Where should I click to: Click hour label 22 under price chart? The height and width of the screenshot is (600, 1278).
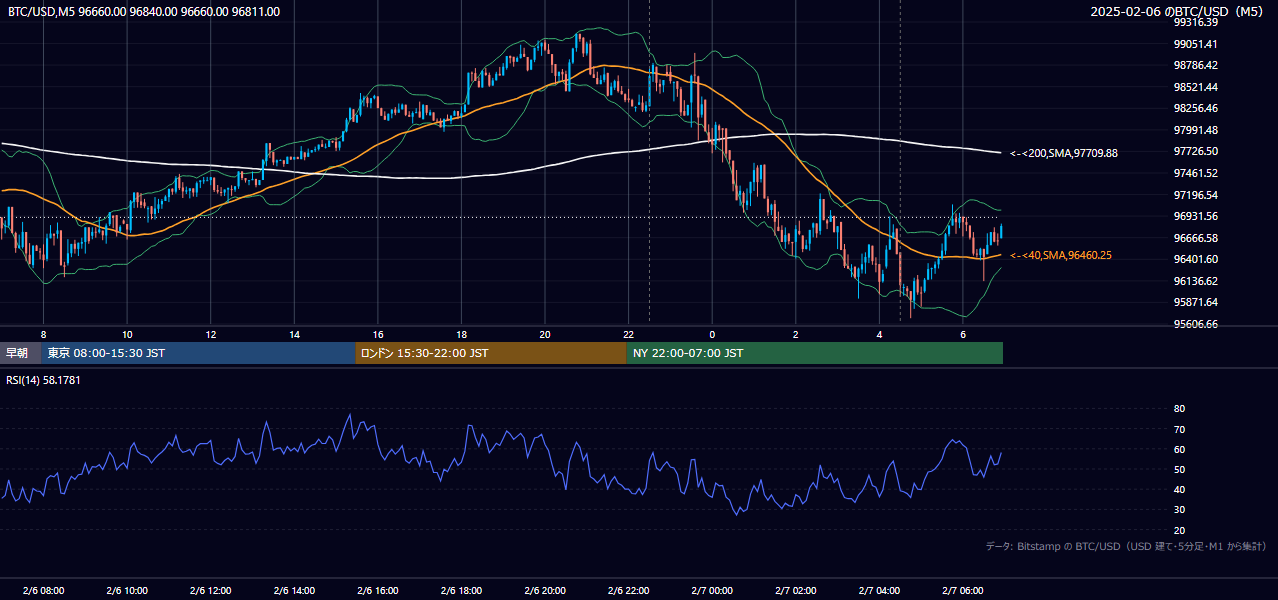(628, 334)
